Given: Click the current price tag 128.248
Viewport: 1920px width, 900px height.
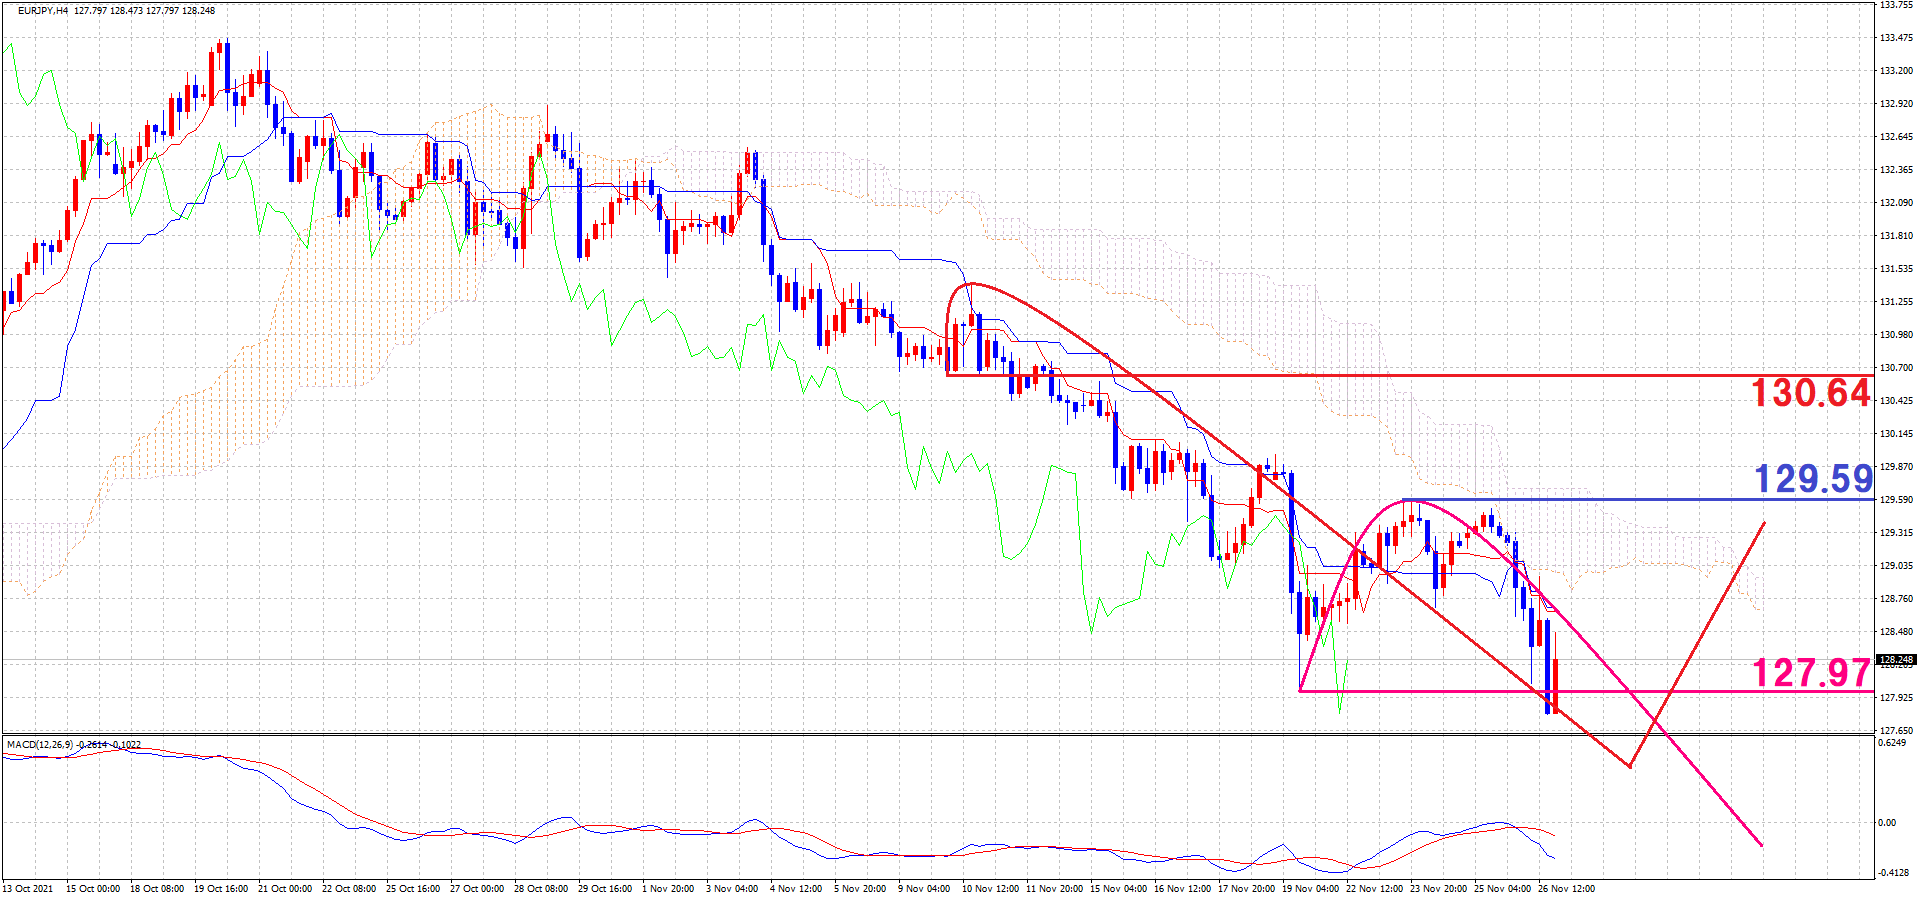Looking at the screenshot, I should click(x=1895, y=660).
